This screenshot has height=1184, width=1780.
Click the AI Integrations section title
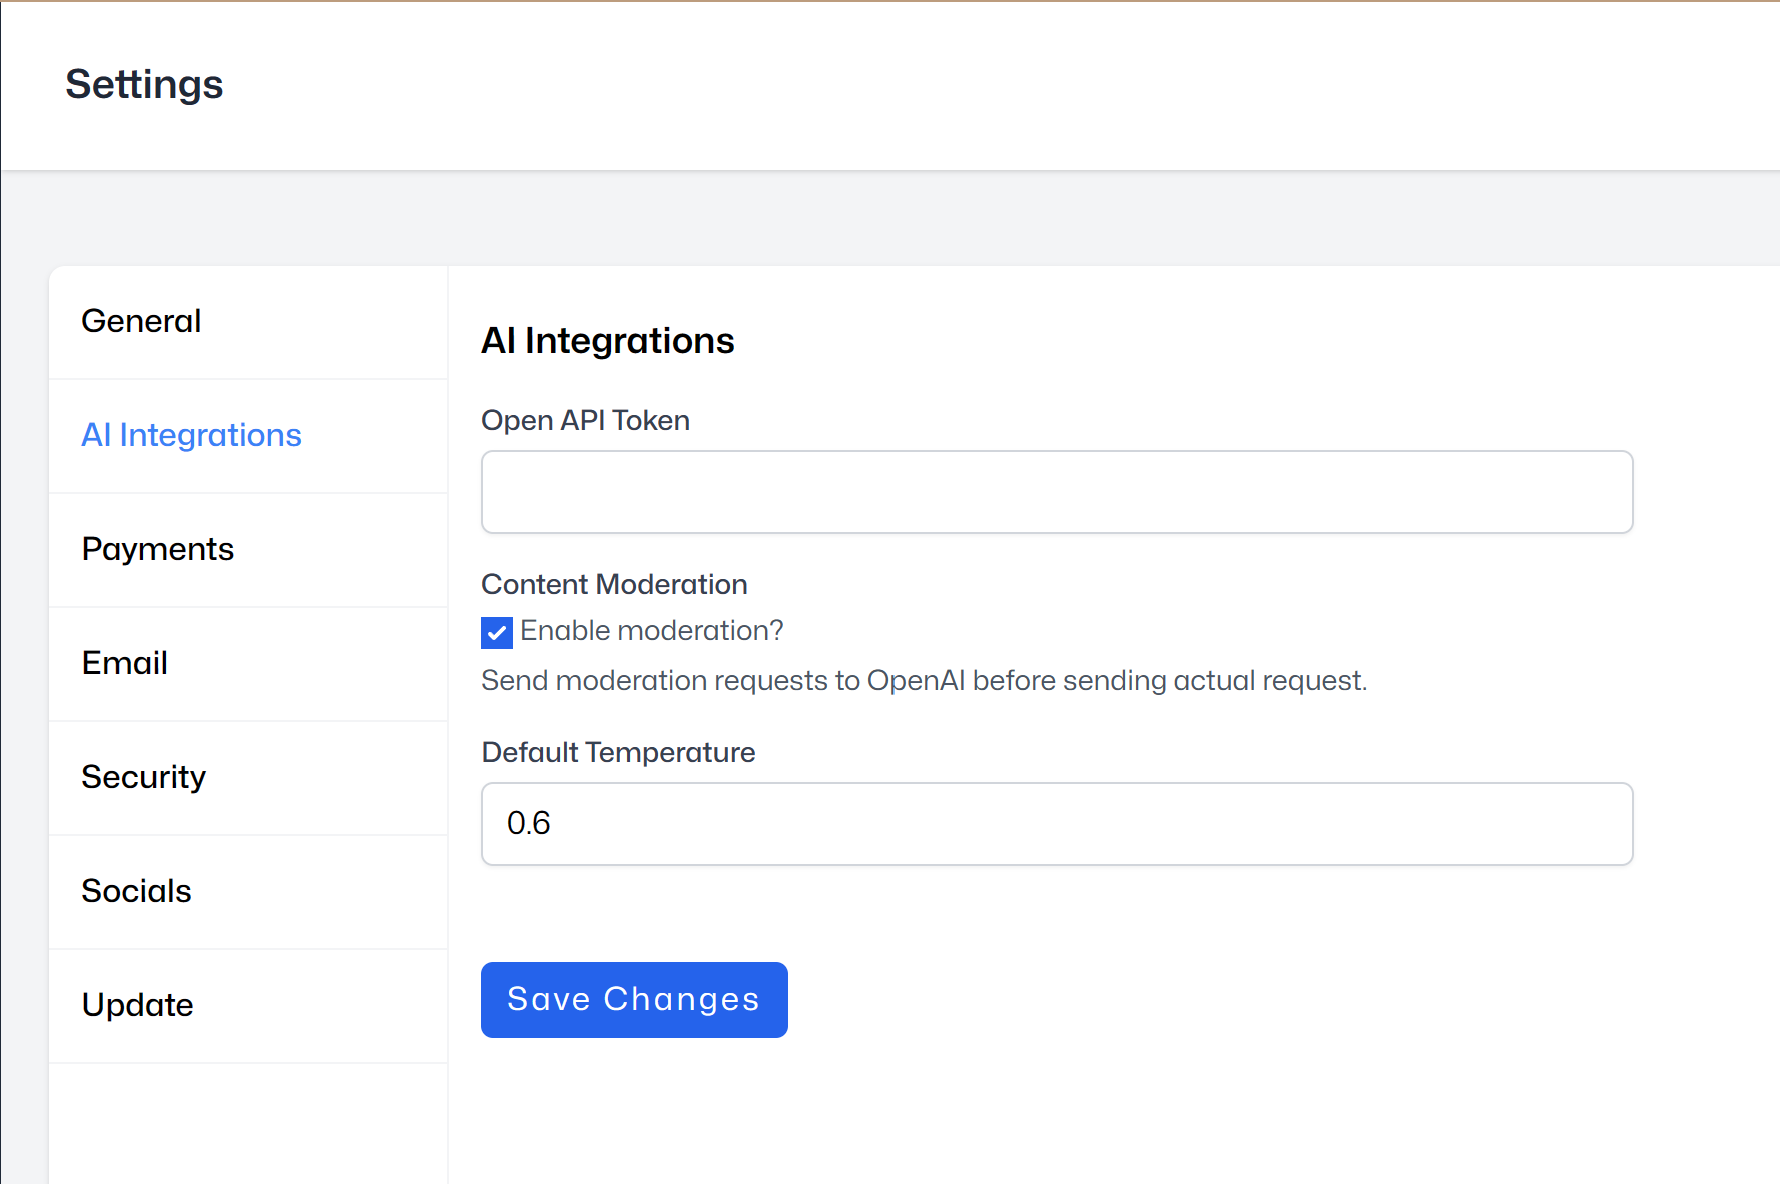(607, 341)
